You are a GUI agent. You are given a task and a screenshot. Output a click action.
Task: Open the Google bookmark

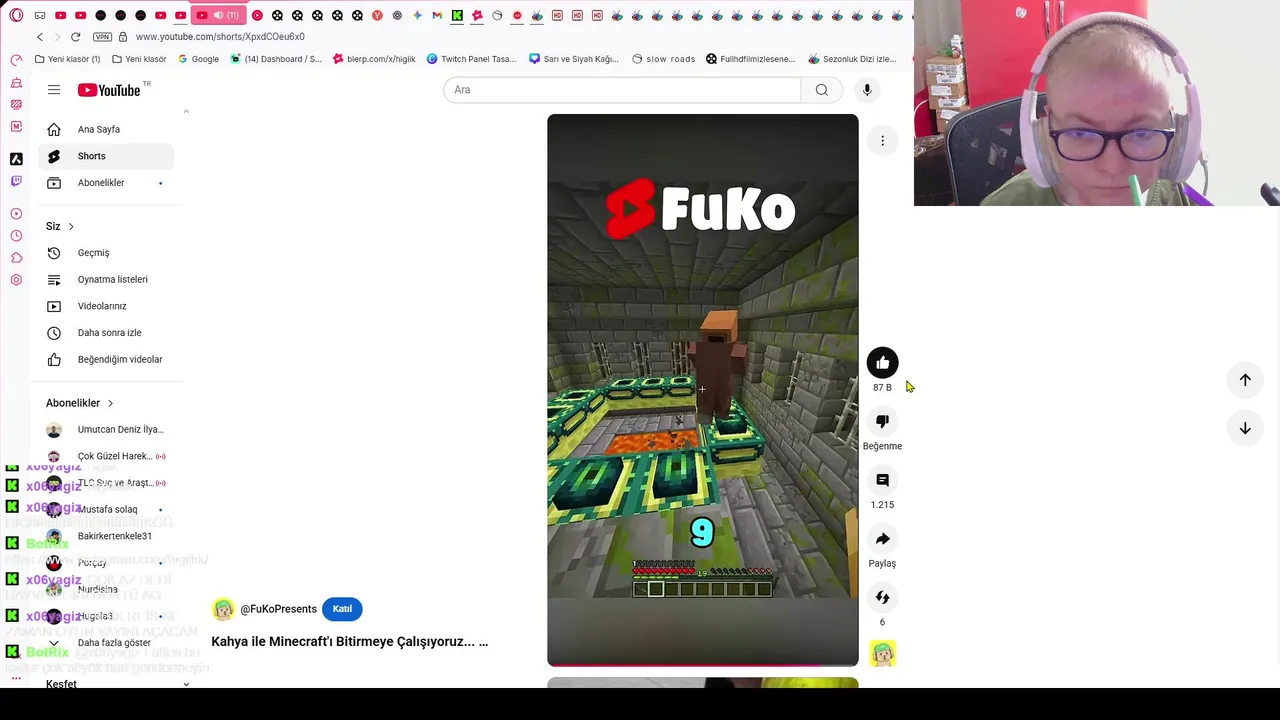tap(198, 59)
